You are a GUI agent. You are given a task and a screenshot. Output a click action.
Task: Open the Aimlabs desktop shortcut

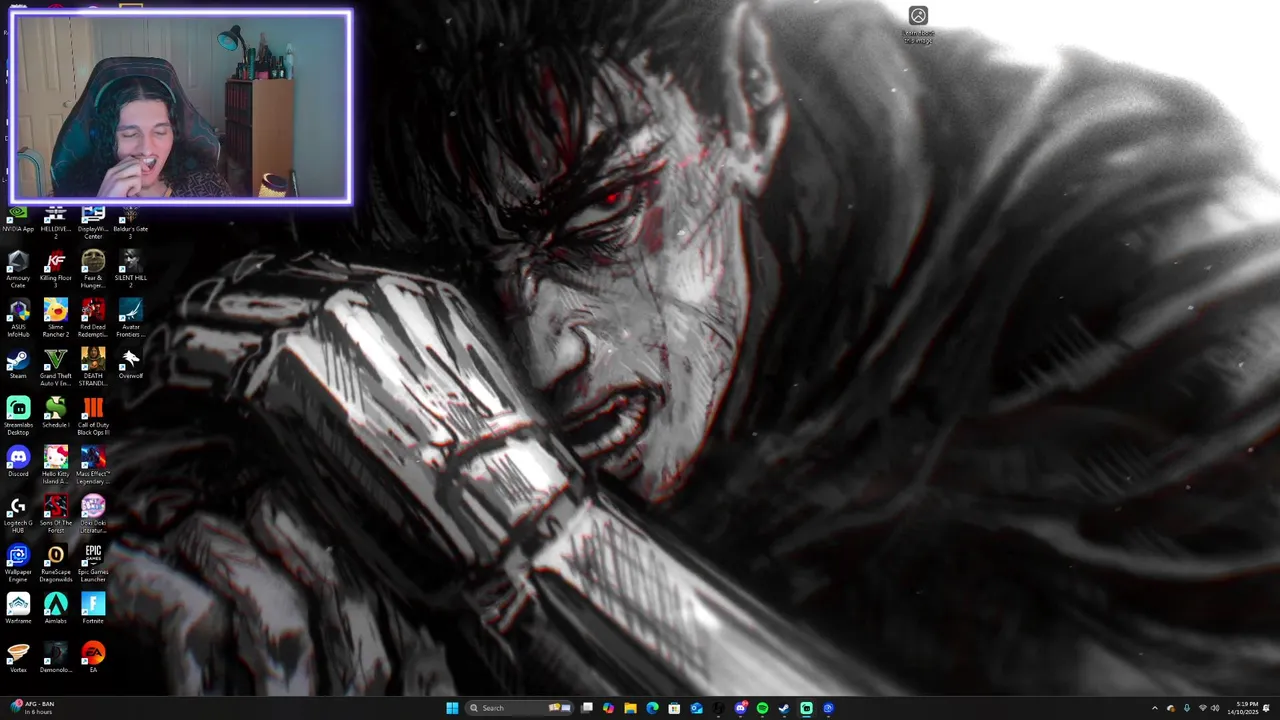[x=55, y=610]
